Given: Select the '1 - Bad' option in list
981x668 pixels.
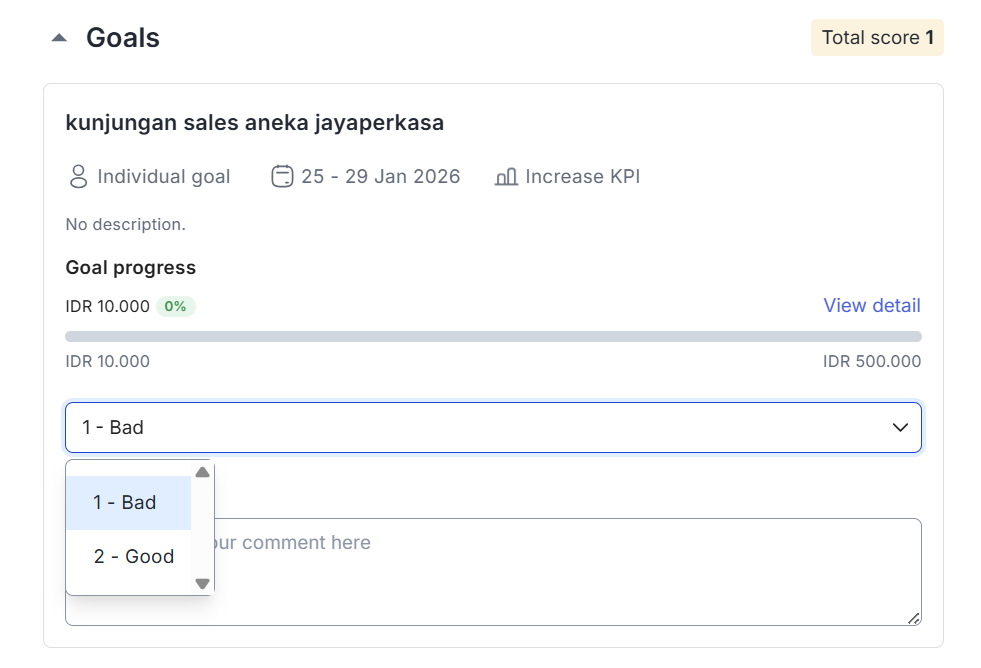Looking at the screenshot, I should click(126, 503).
